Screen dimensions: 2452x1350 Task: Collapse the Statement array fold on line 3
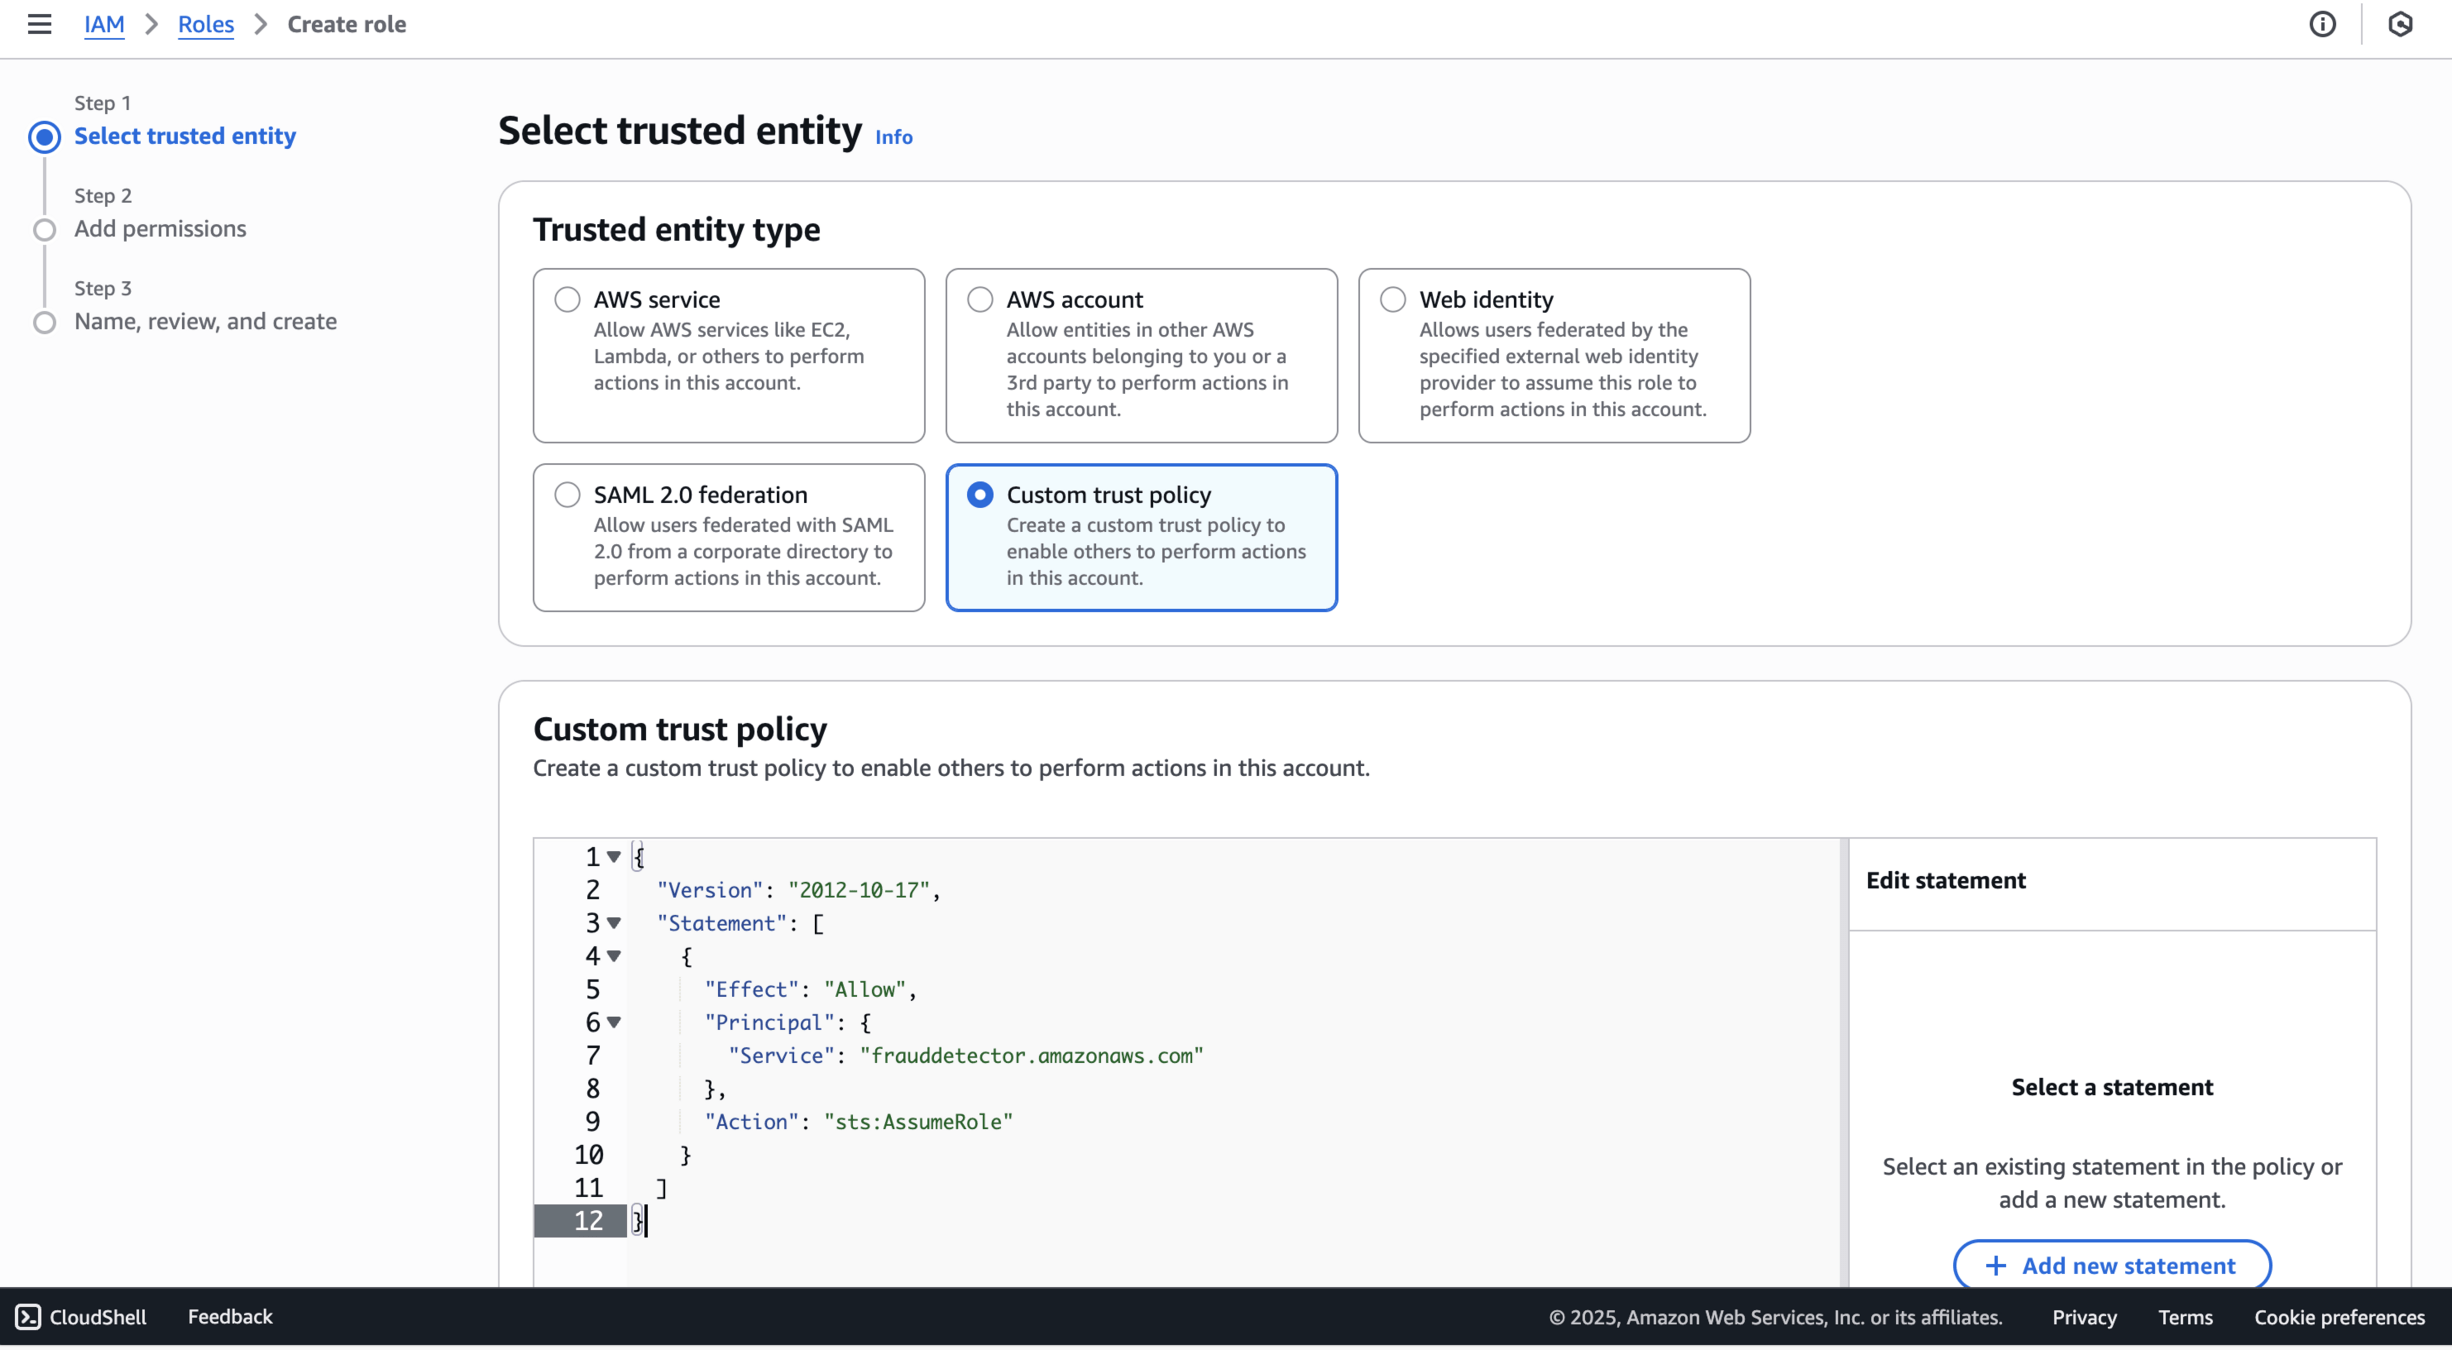point(614,923)
